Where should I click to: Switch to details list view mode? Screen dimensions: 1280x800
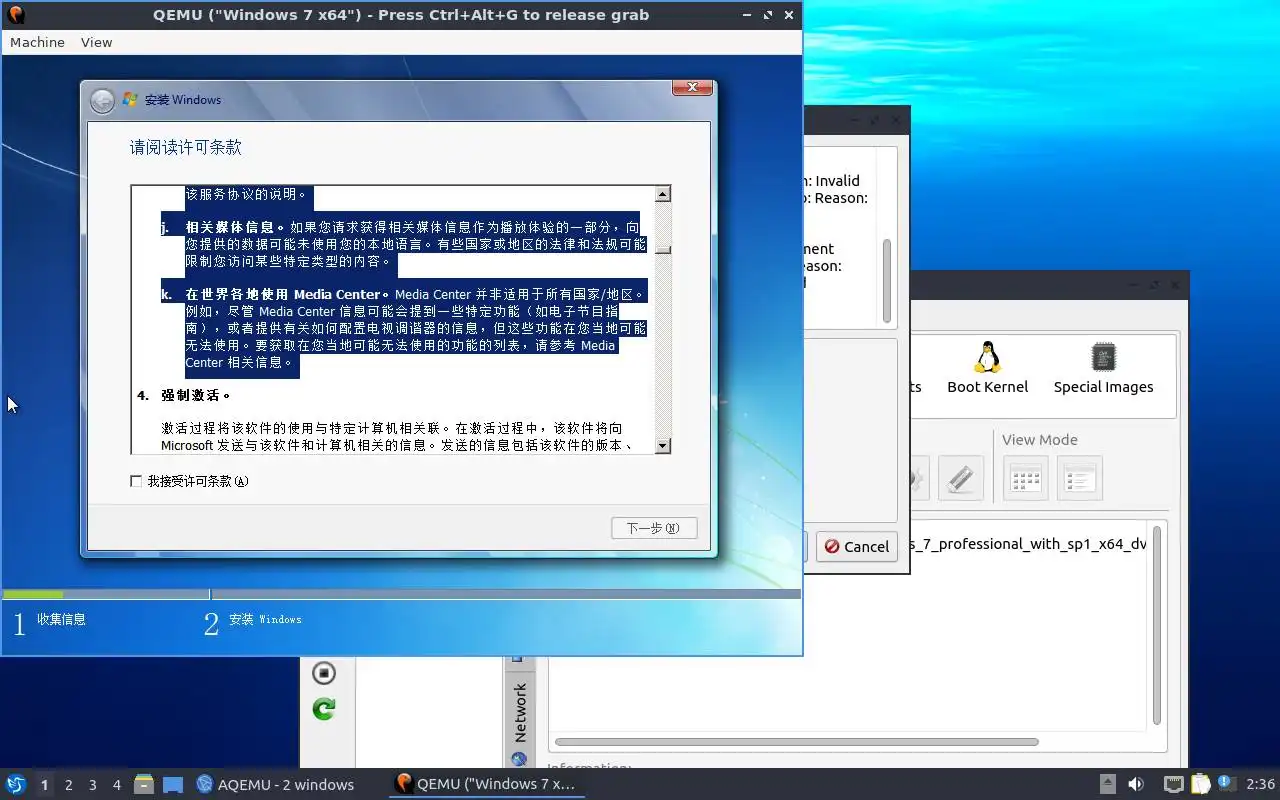coord(1080,478)
